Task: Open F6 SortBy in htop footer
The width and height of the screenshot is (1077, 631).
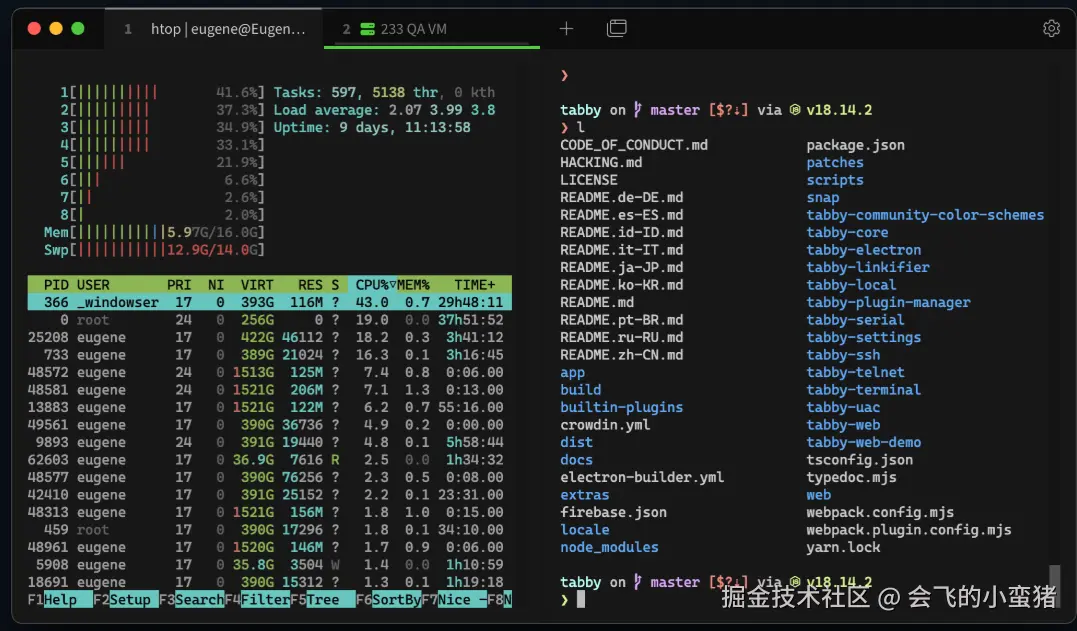Action: [x=389, y=599]
